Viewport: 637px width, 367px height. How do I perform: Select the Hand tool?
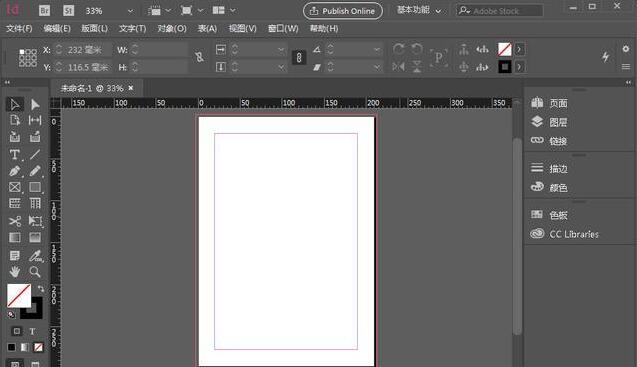pos(15,271)
